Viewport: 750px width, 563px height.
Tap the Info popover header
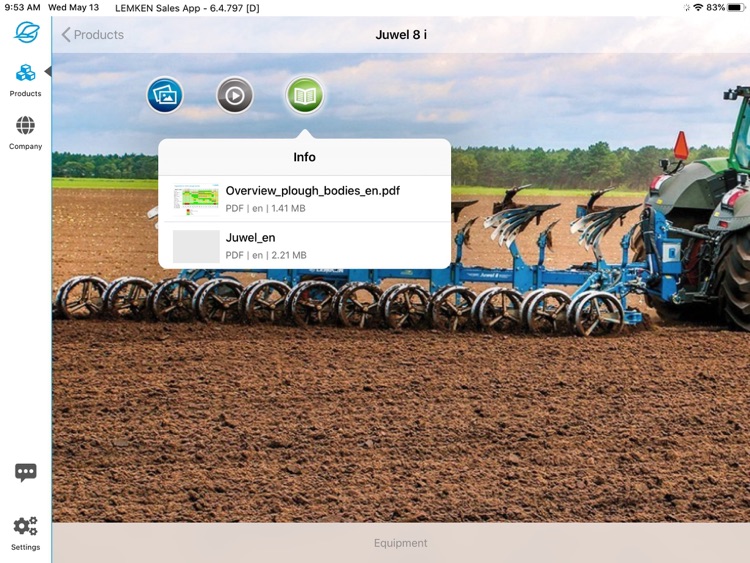tap(304, 157)
